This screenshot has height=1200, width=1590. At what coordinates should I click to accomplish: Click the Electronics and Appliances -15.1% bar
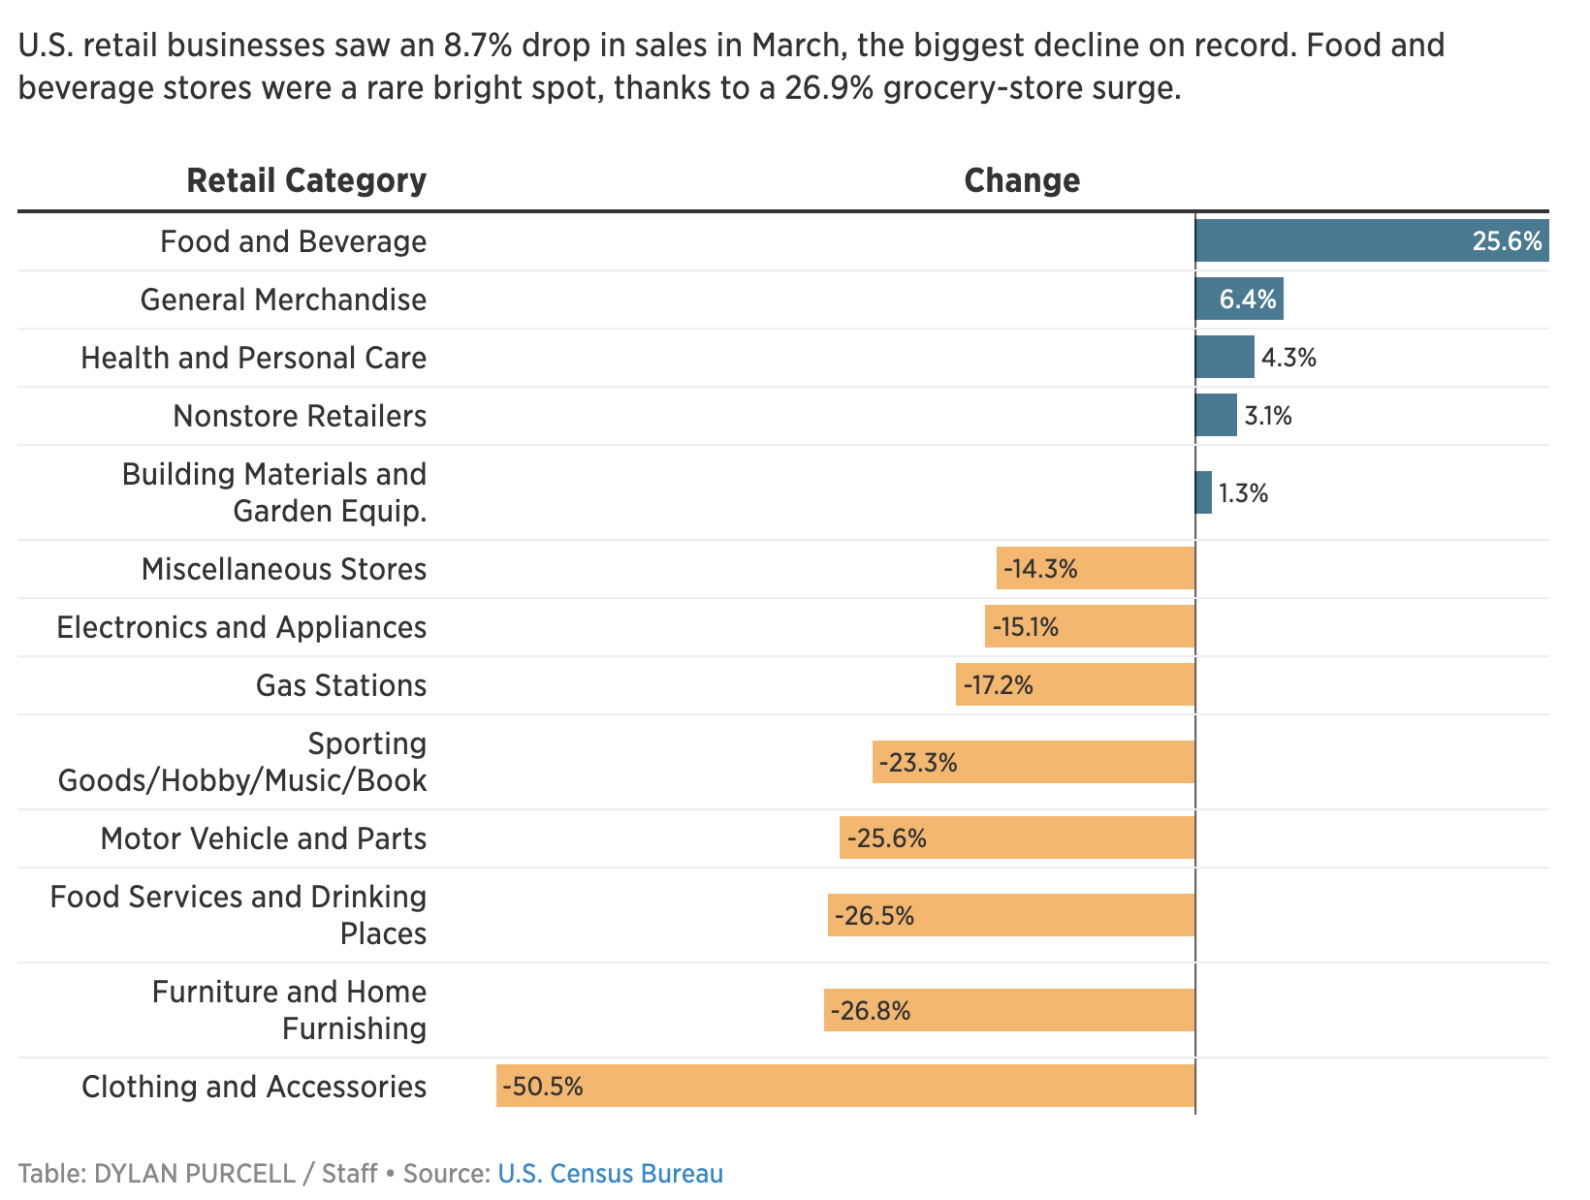tap(1089, 627)
